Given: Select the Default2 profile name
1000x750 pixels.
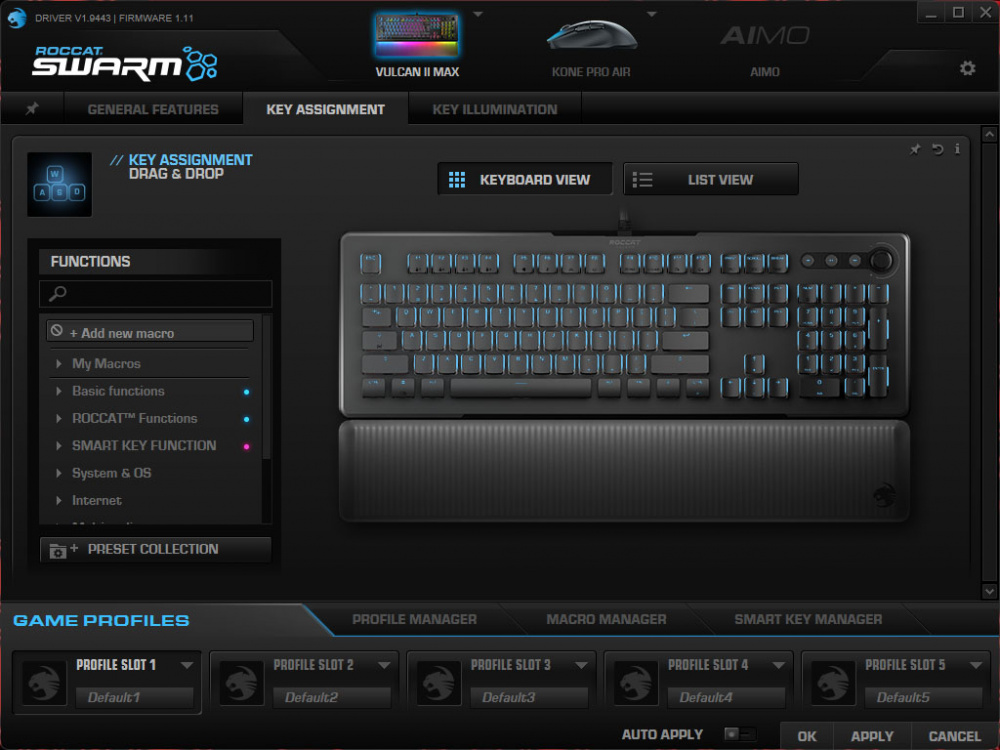Looking at the screenshot, I should click(x=332, y=697).
